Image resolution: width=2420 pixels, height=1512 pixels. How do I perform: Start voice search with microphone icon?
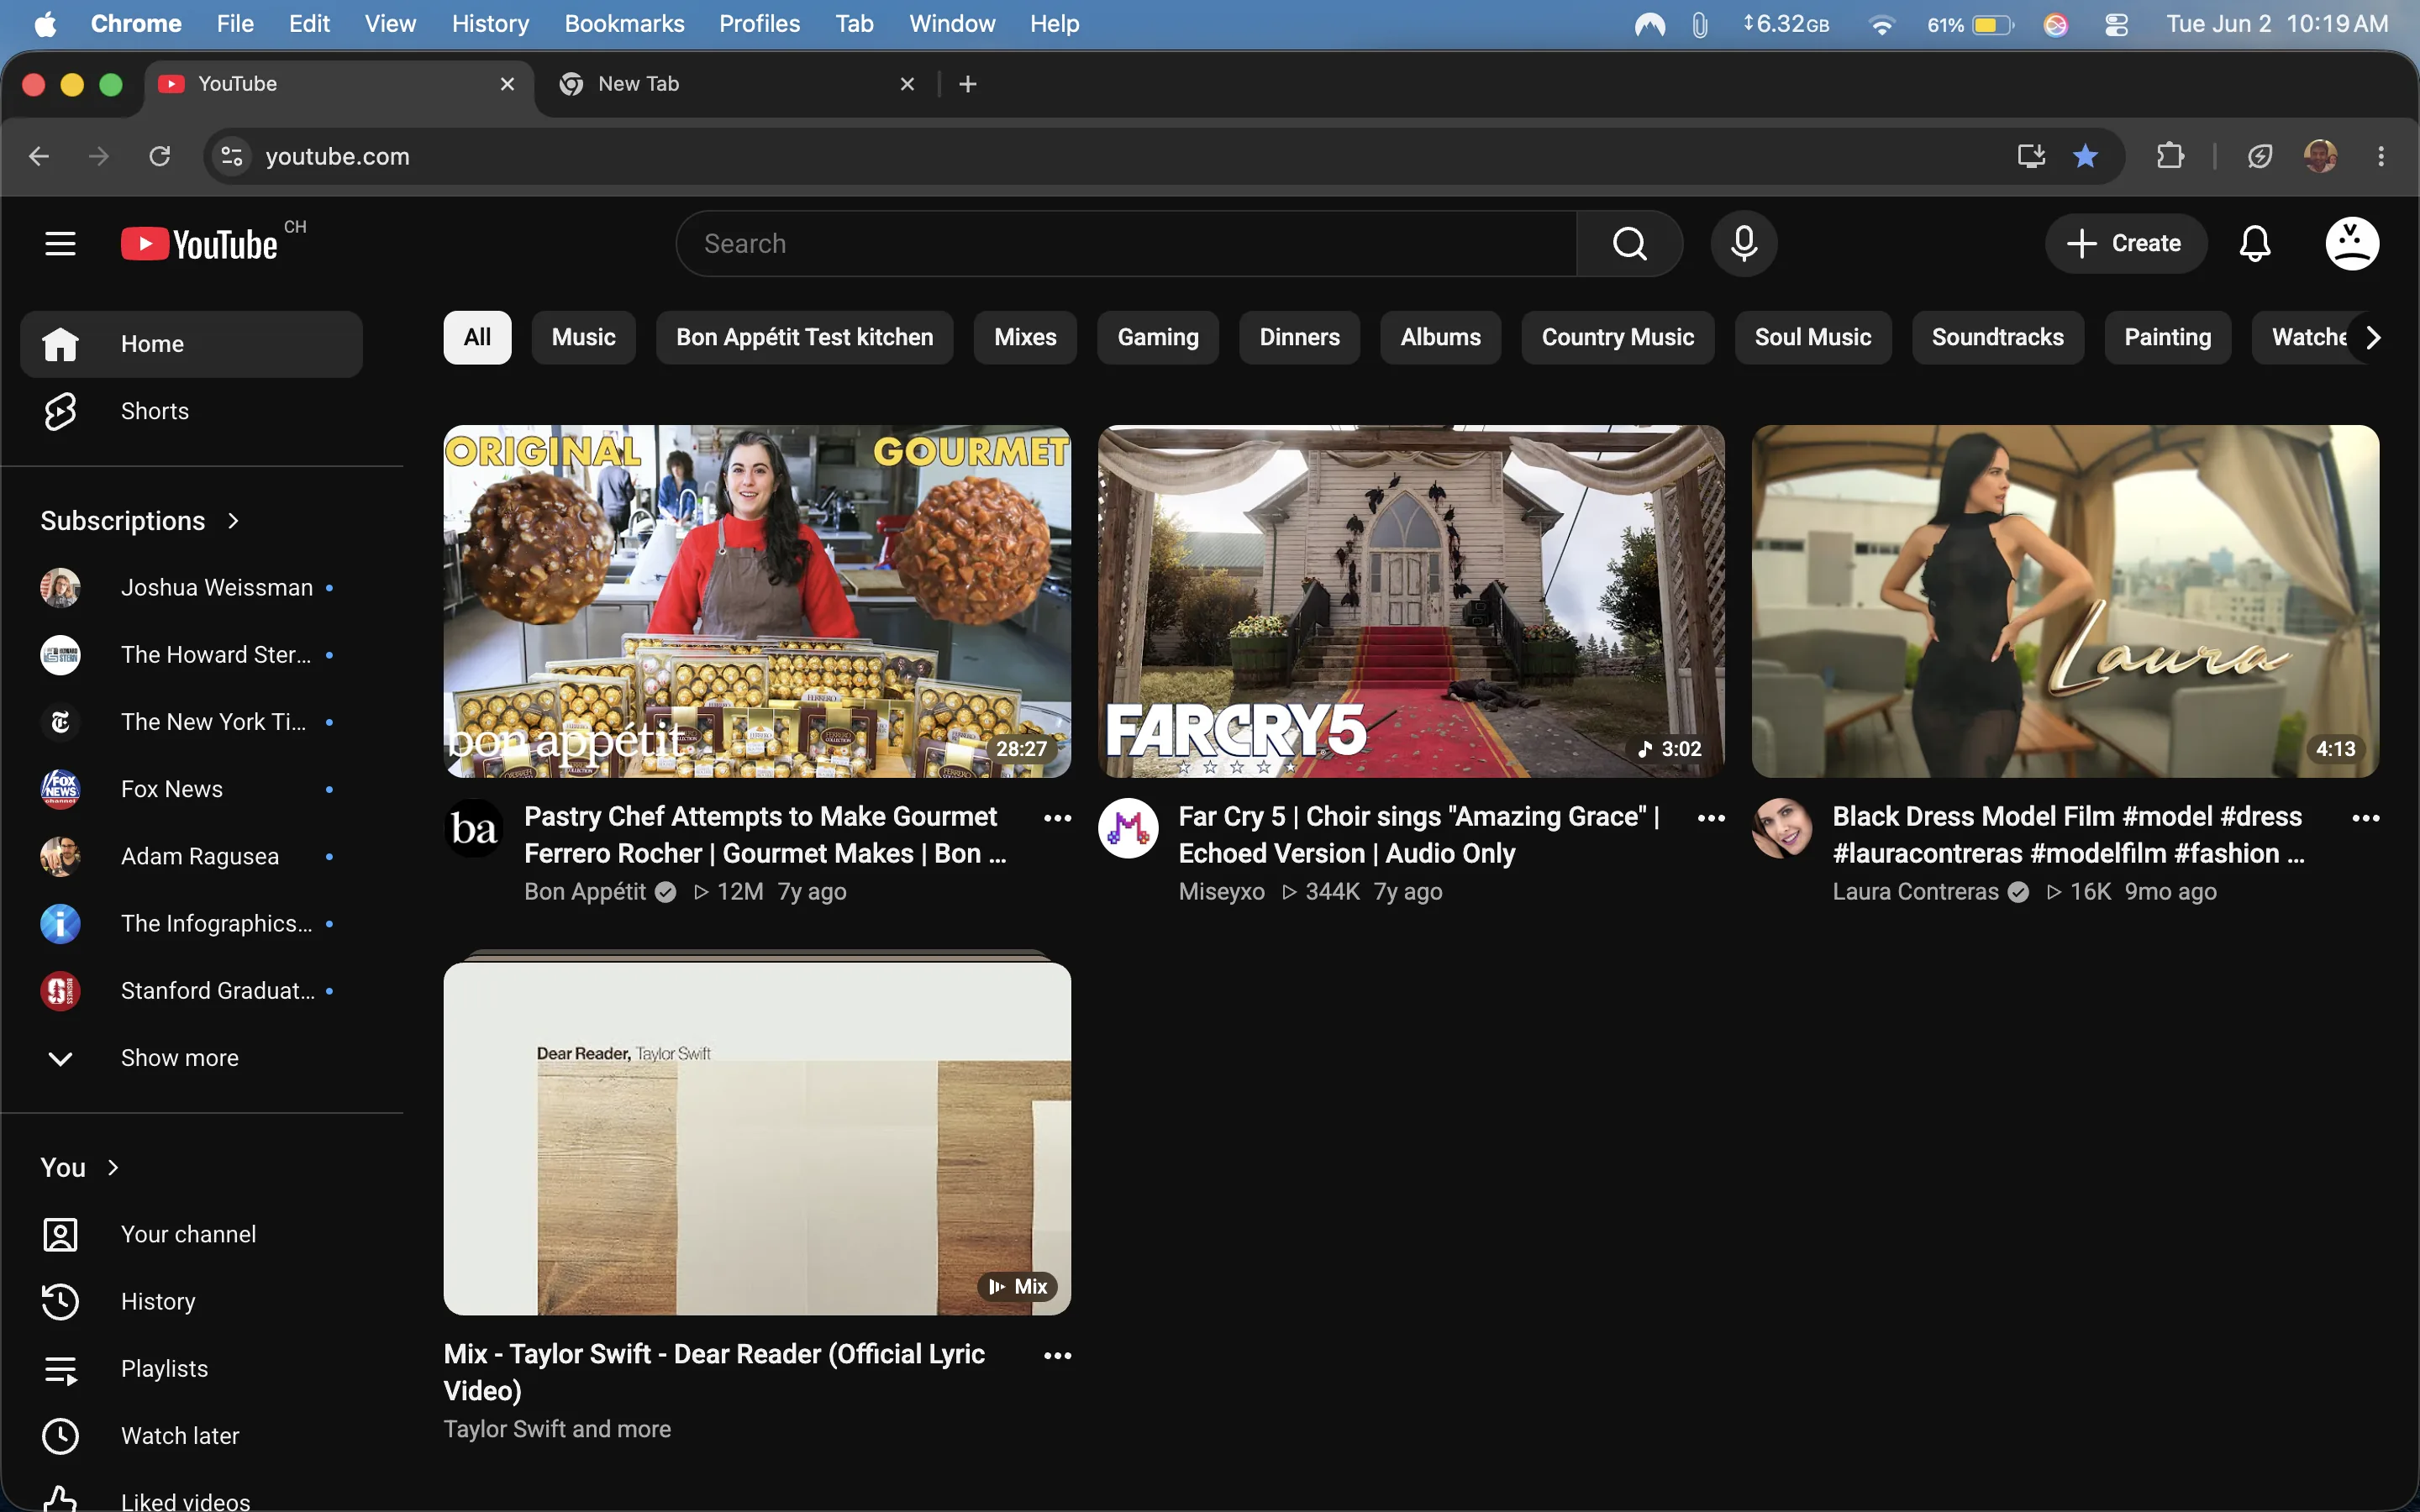1743,243
